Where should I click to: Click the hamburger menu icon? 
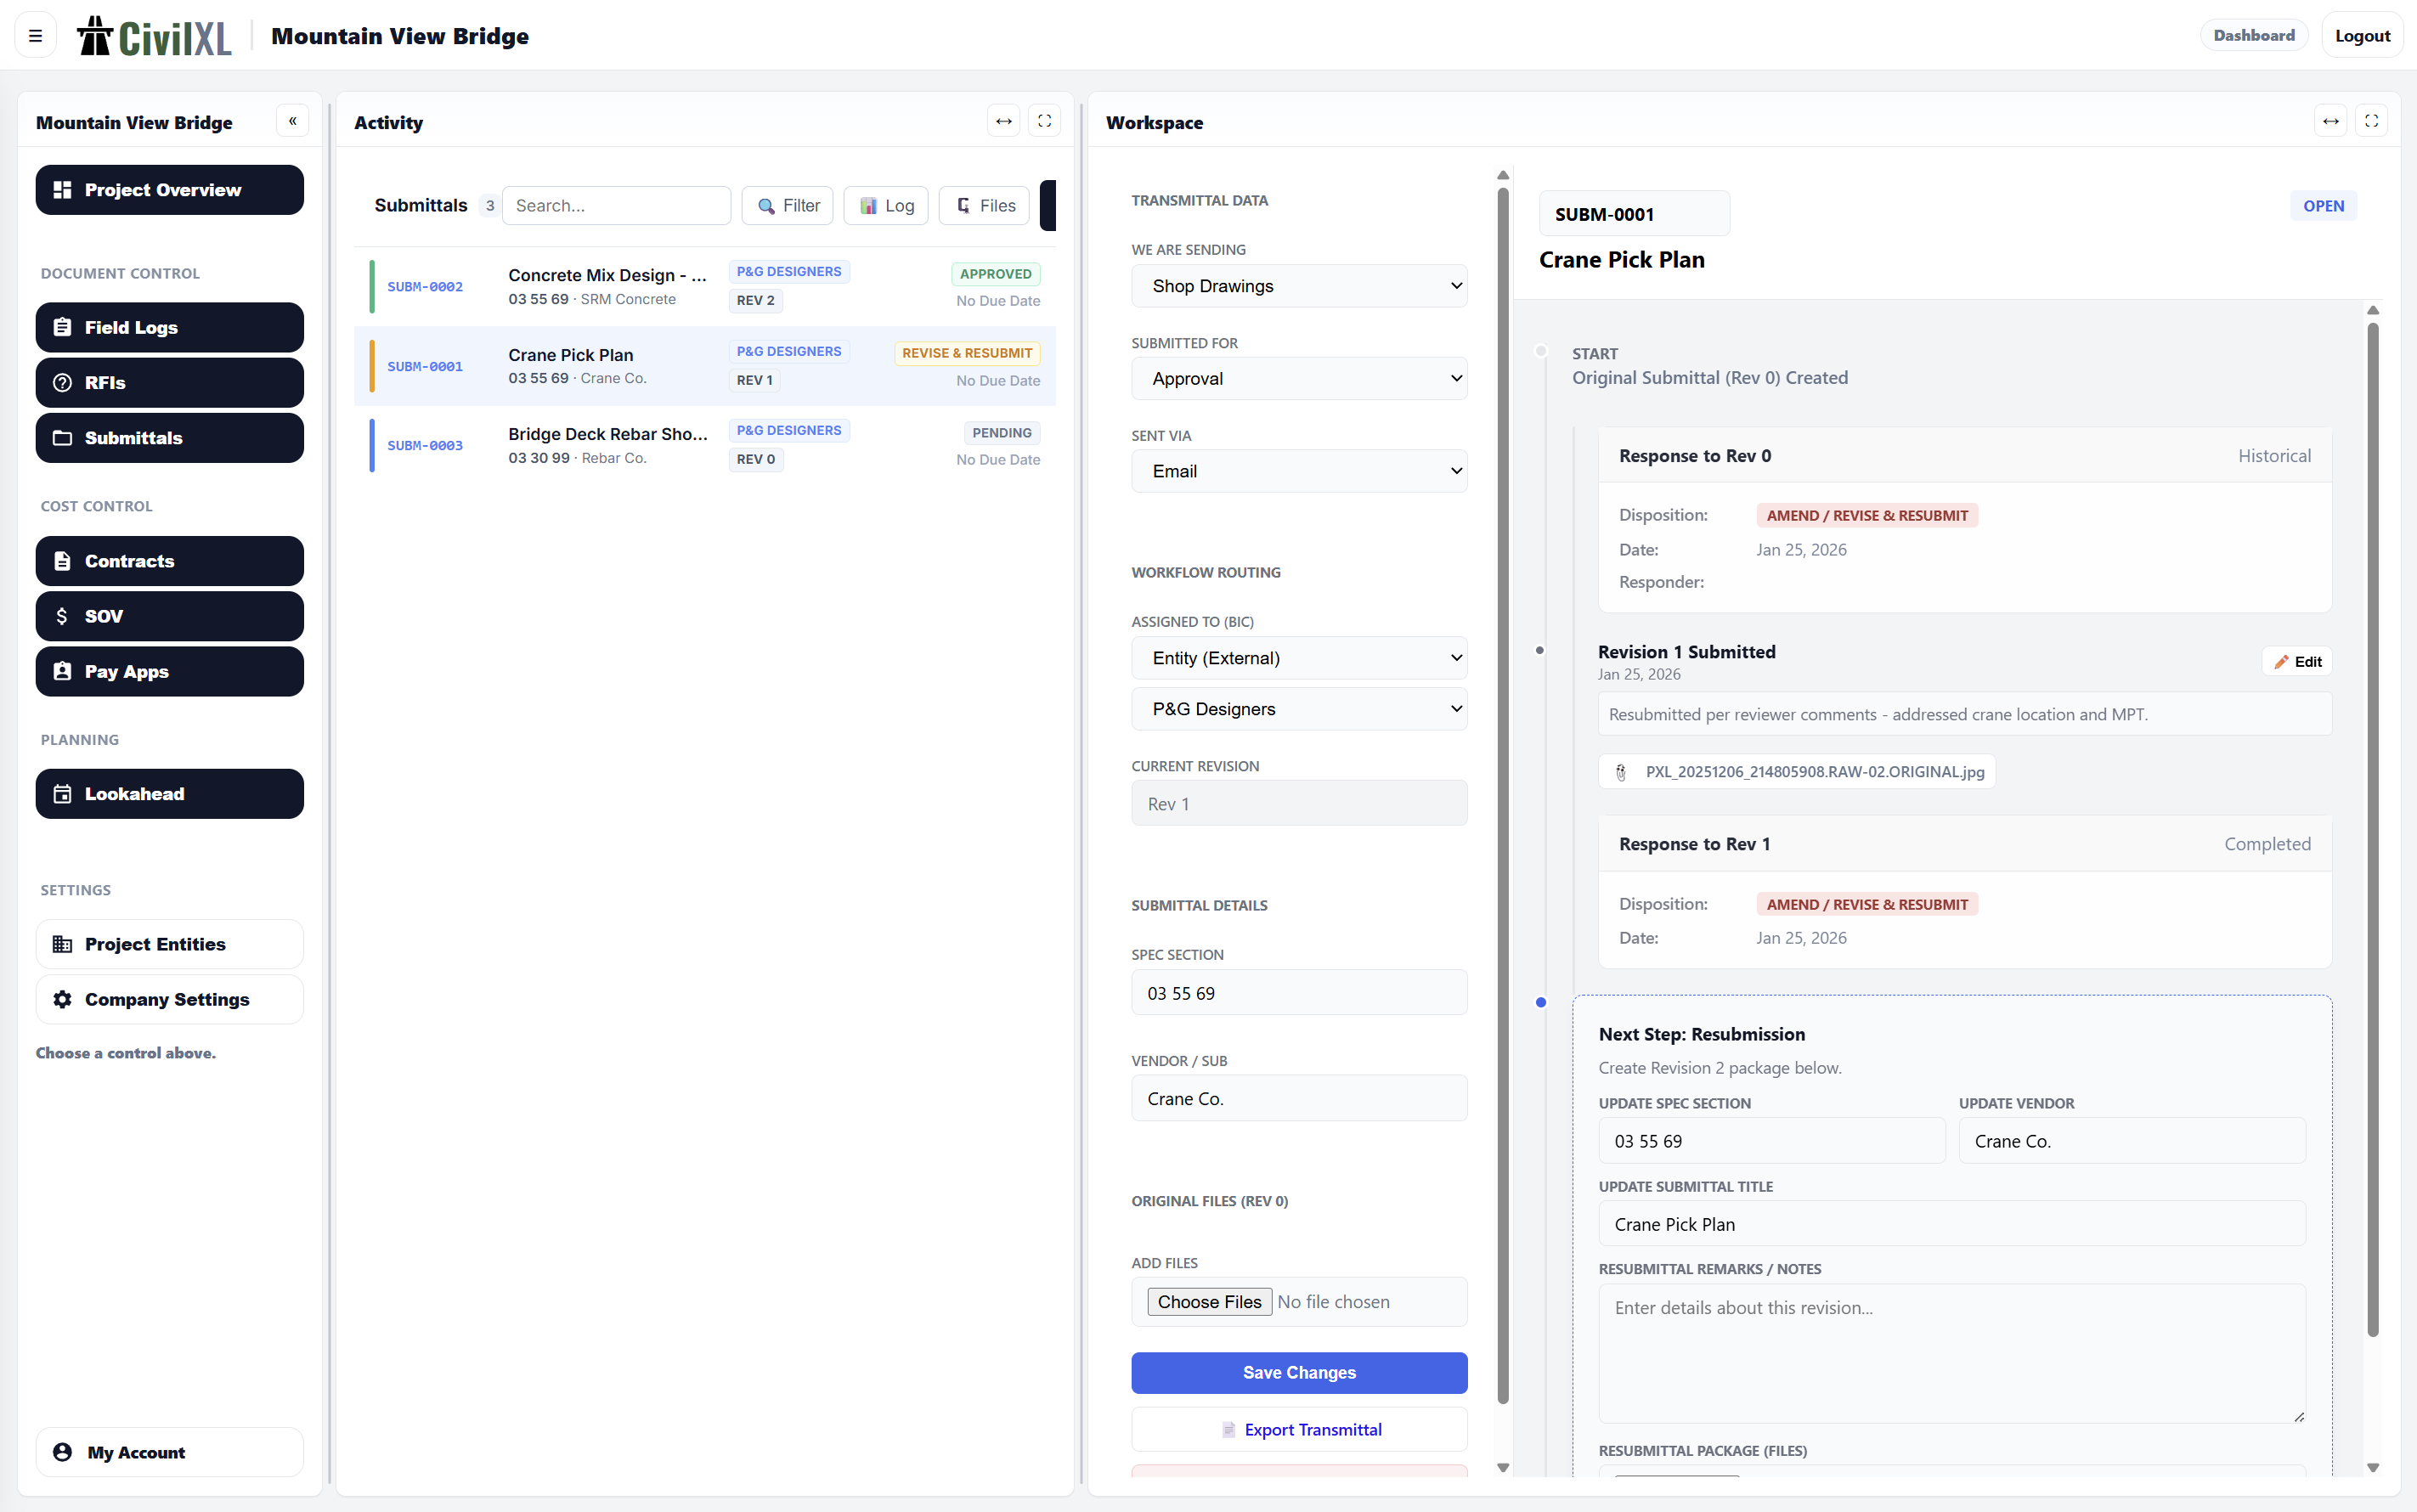(x=35, y=36)
